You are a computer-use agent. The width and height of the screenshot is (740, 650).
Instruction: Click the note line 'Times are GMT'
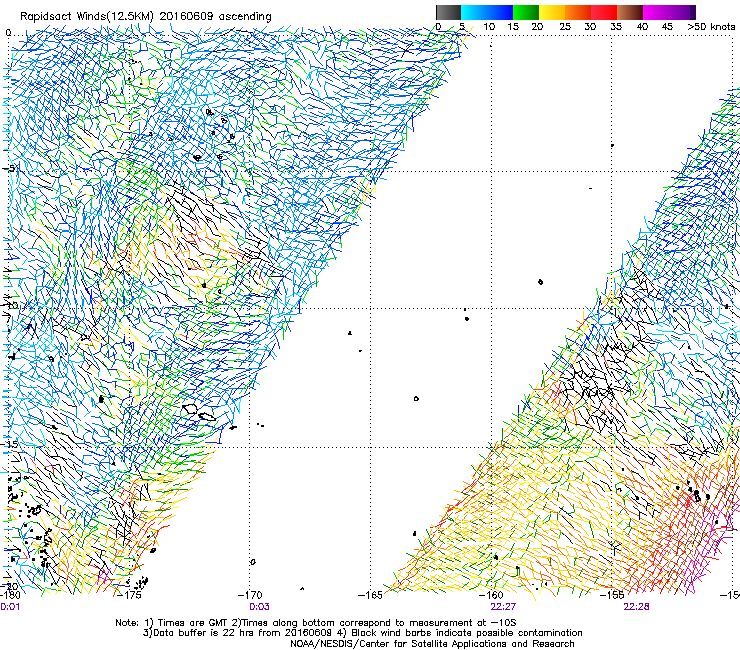[x=193, y=623]
